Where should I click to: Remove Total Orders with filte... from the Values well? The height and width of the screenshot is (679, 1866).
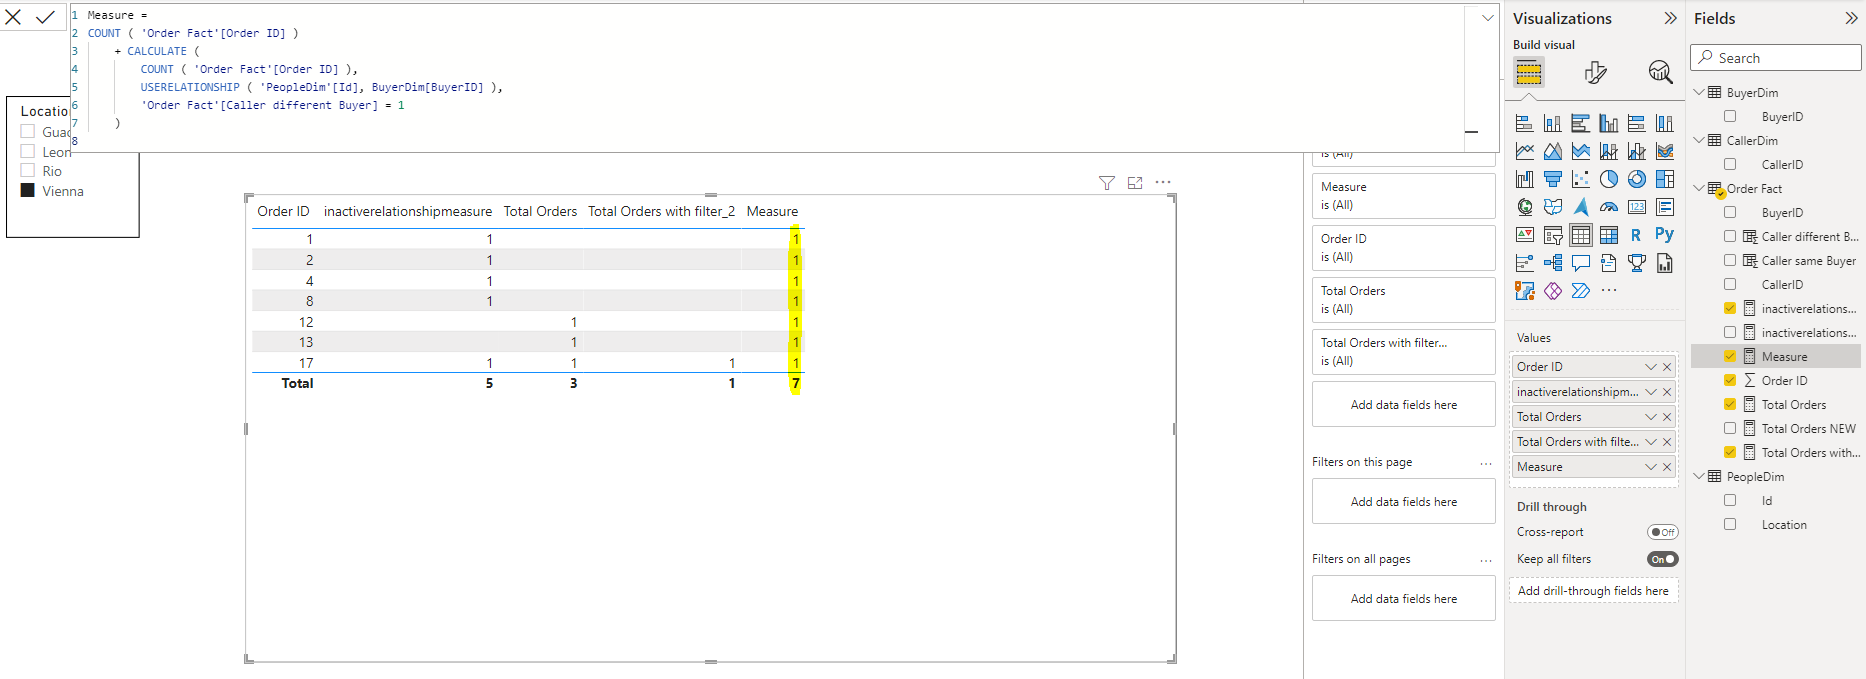pos(1667,442)
